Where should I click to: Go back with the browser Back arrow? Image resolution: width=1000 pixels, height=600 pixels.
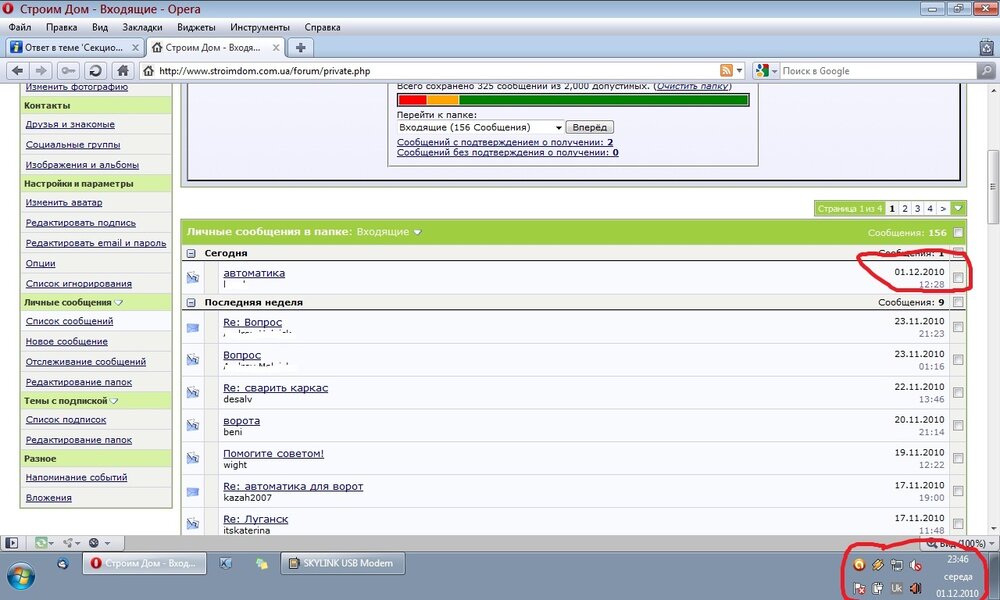[18, 71]
